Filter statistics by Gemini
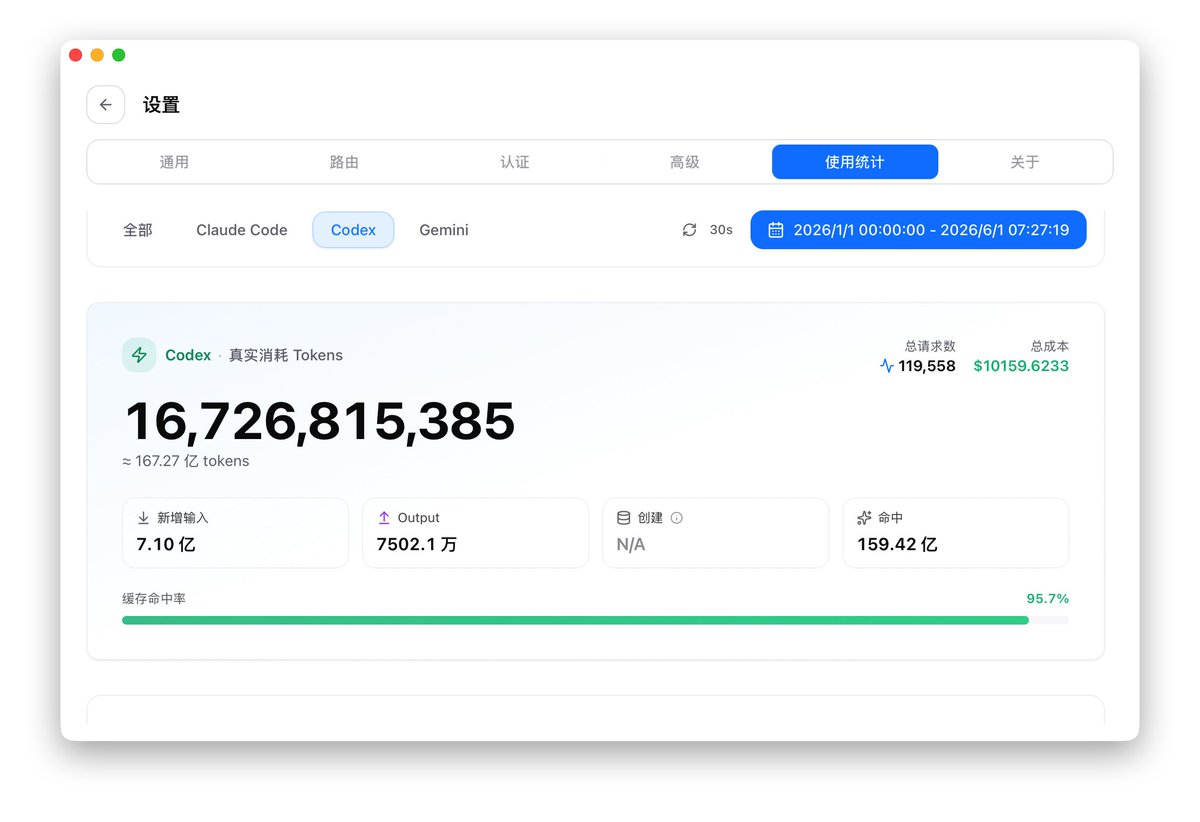Screen dimensions: 1200x822 pos(444,230)
